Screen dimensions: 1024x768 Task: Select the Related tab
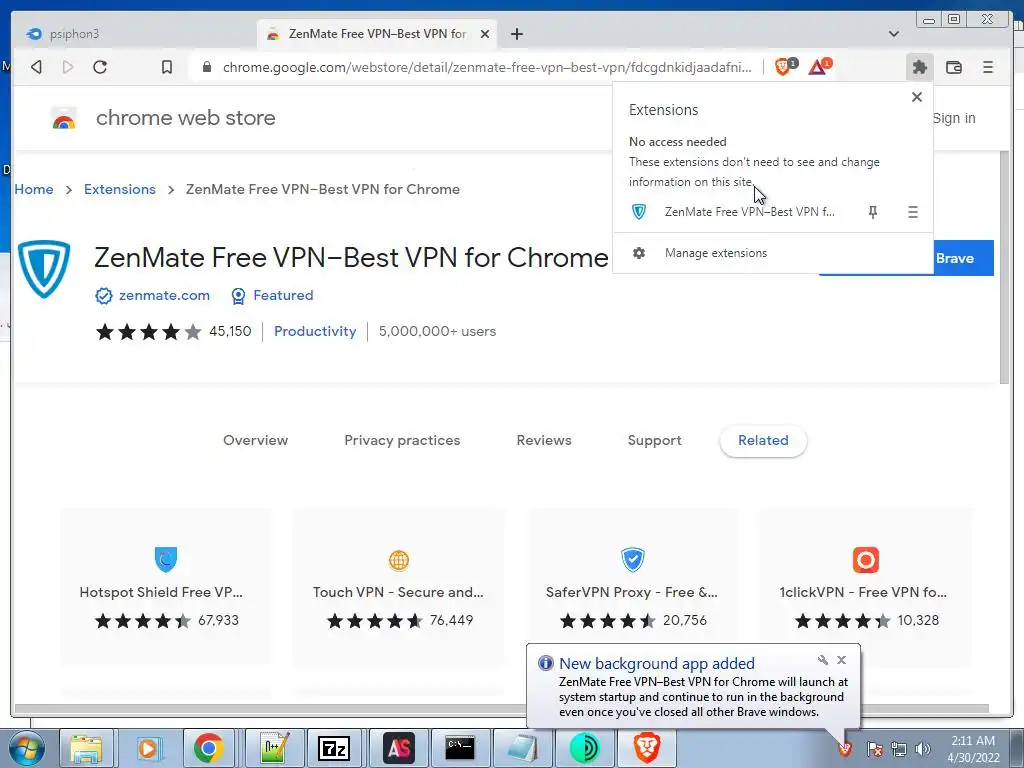click(763, 440)
